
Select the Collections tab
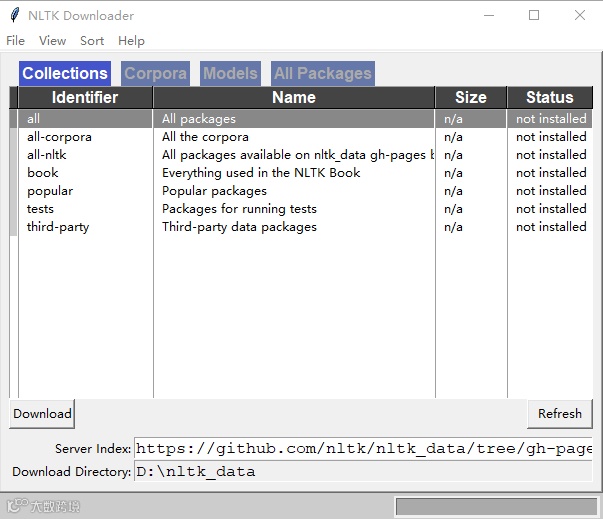click(x=65, y=73)
